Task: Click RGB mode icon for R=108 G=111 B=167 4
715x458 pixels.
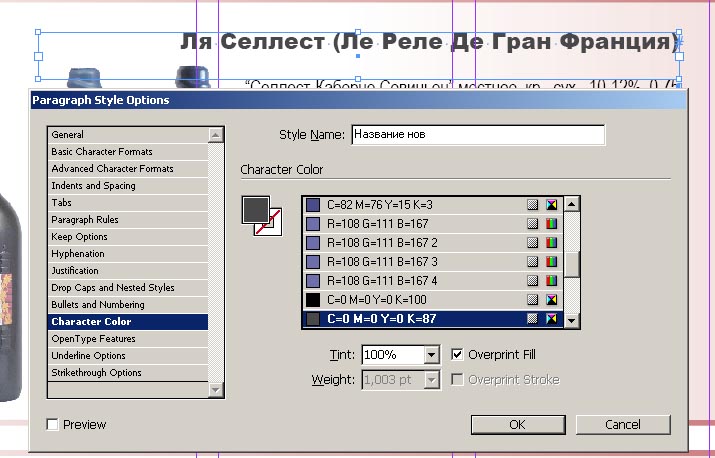Action: (x=552, y=281)
